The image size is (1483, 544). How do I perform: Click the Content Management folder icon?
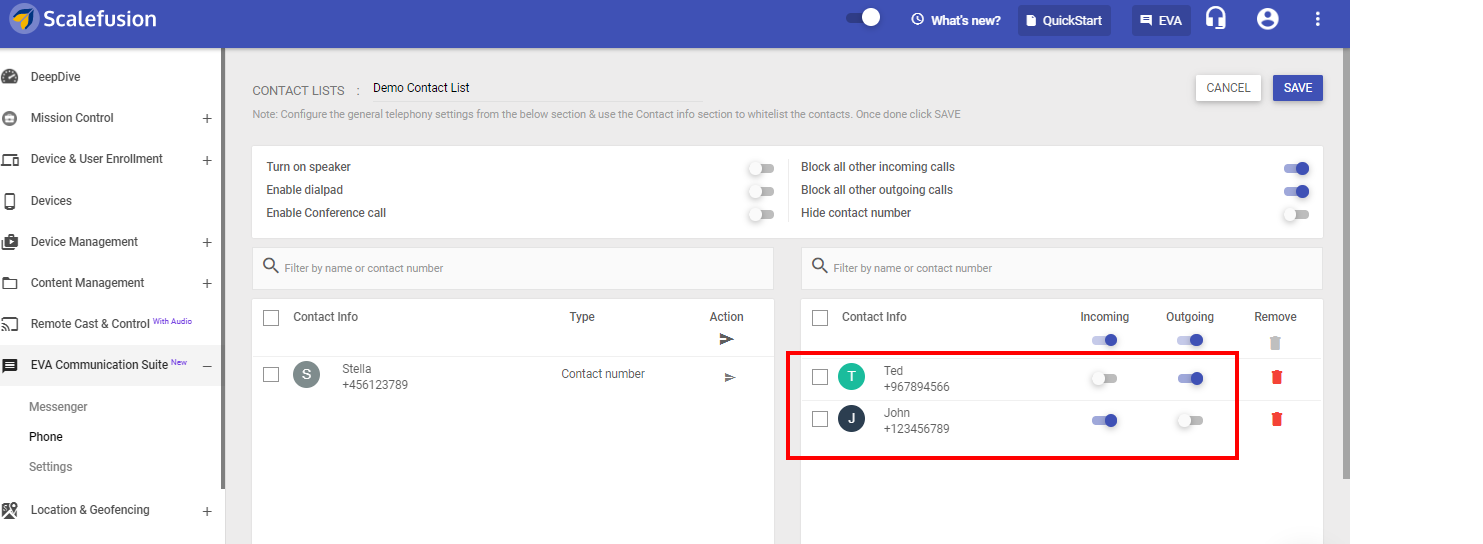(10, 283)
